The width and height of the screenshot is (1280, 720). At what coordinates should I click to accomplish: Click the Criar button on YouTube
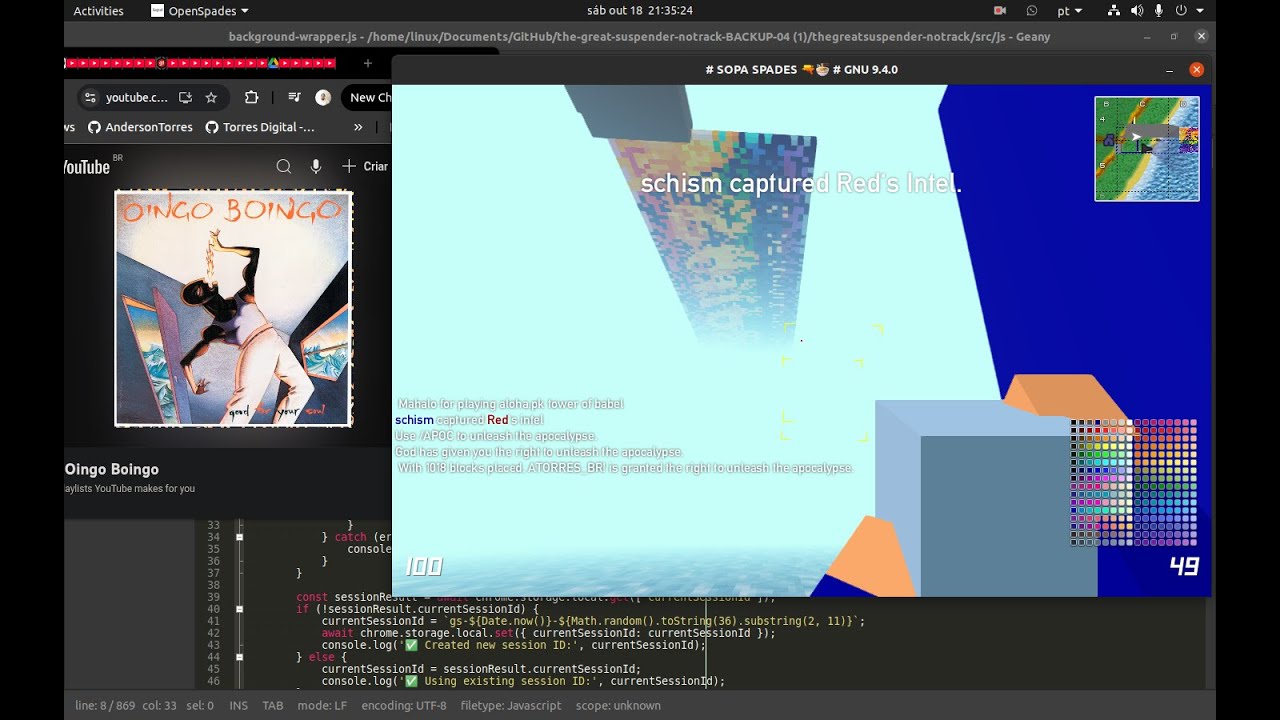pos(365,167)
